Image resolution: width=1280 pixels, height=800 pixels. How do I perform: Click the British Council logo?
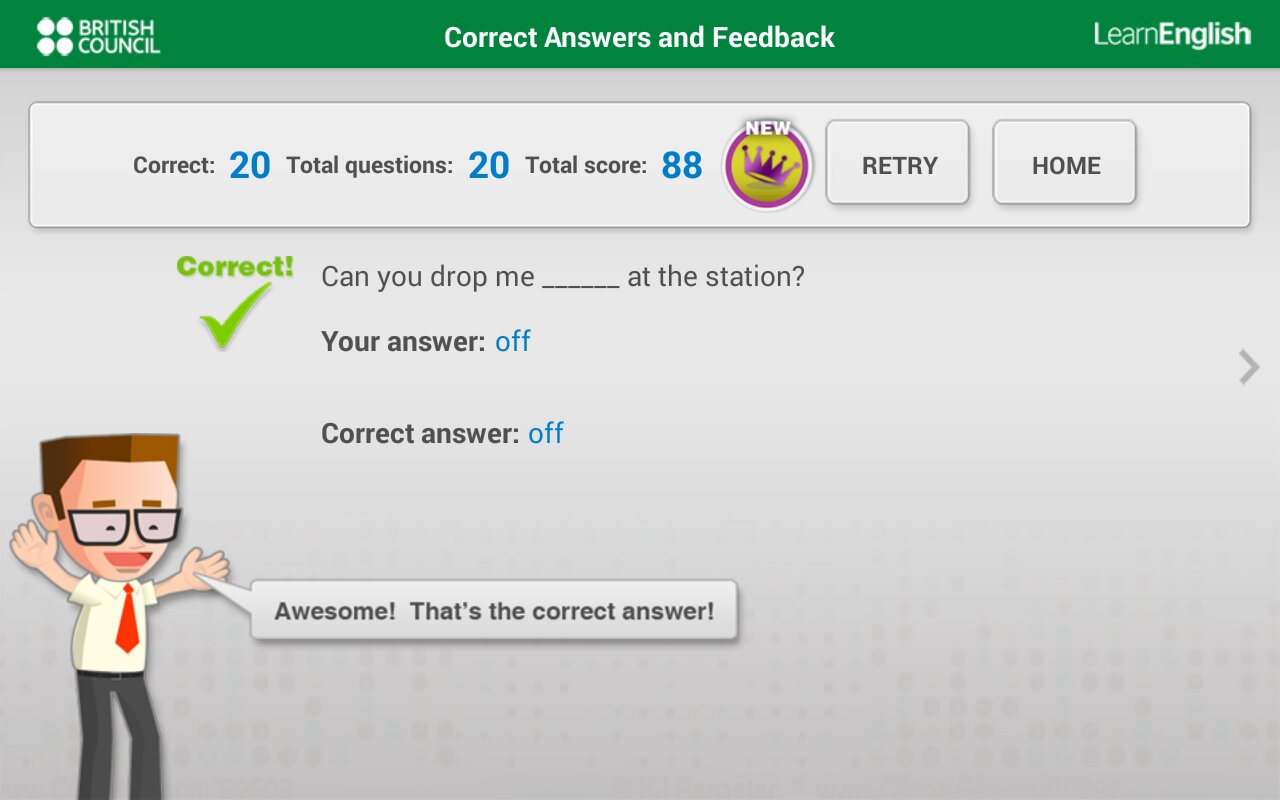click(x=98, y=36)
